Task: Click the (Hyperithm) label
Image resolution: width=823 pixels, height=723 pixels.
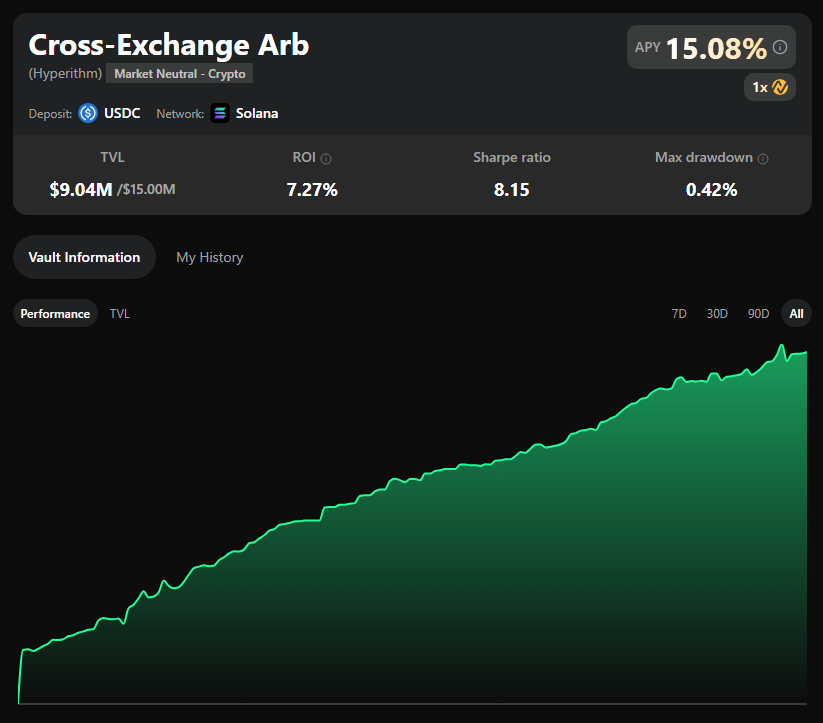Action: coord(65,73)
